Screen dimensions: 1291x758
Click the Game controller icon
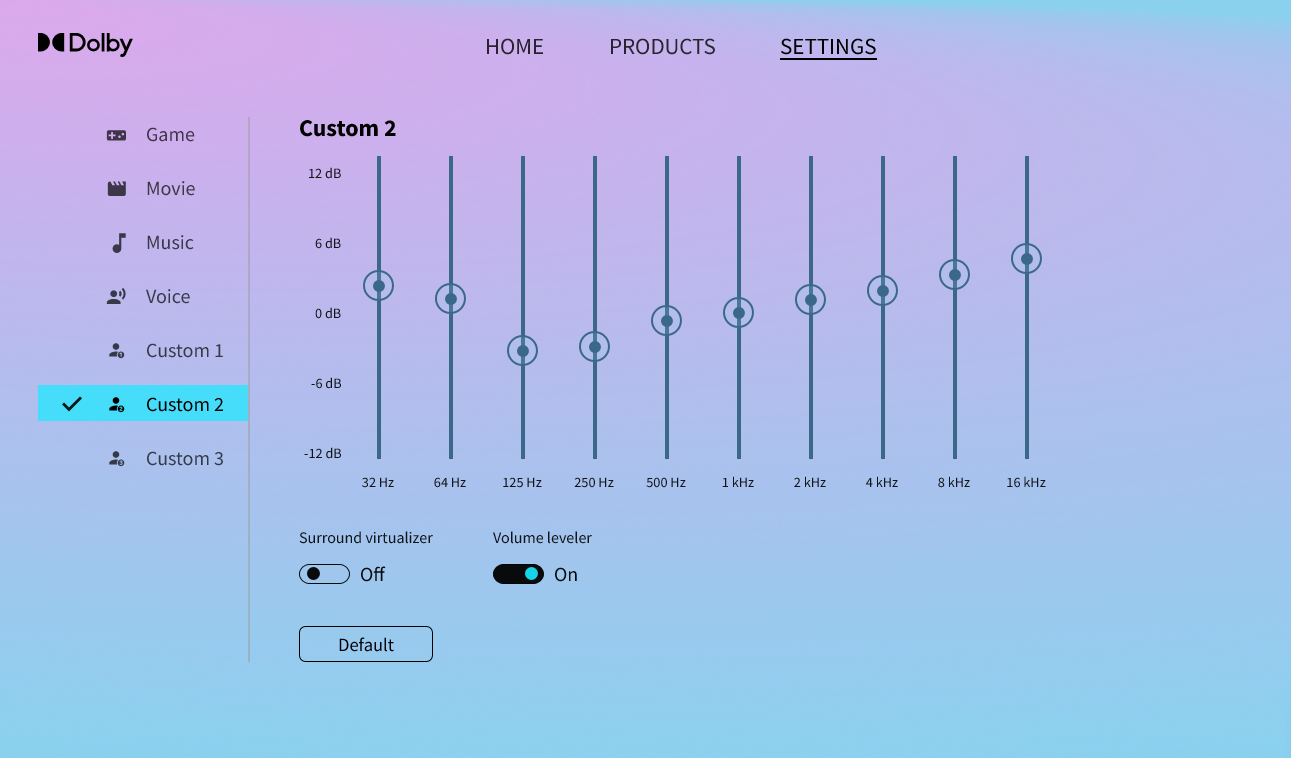pyautogui.click(x=117, y=135)
